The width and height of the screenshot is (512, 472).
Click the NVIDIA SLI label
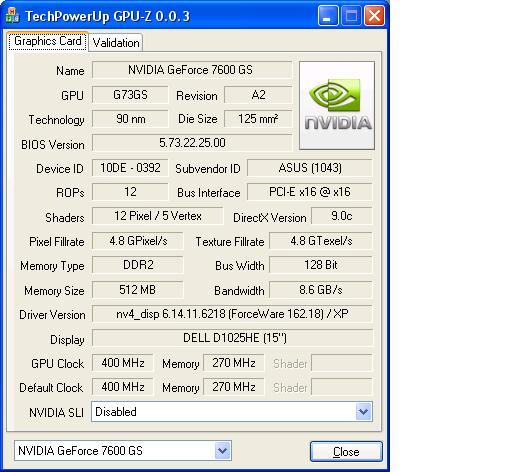pyautogui.click(x=56, y=413)
